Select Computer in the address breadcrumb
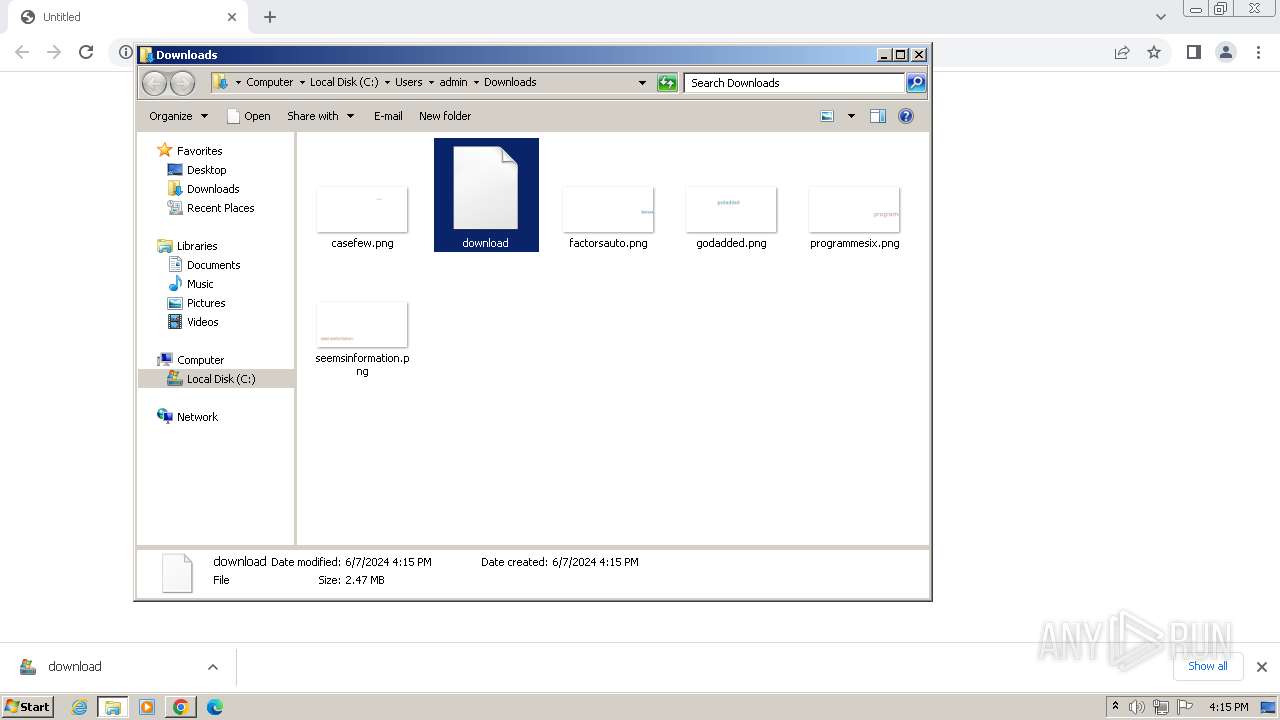The width and height of the screenshot is (1280, 720). [270, 82]
